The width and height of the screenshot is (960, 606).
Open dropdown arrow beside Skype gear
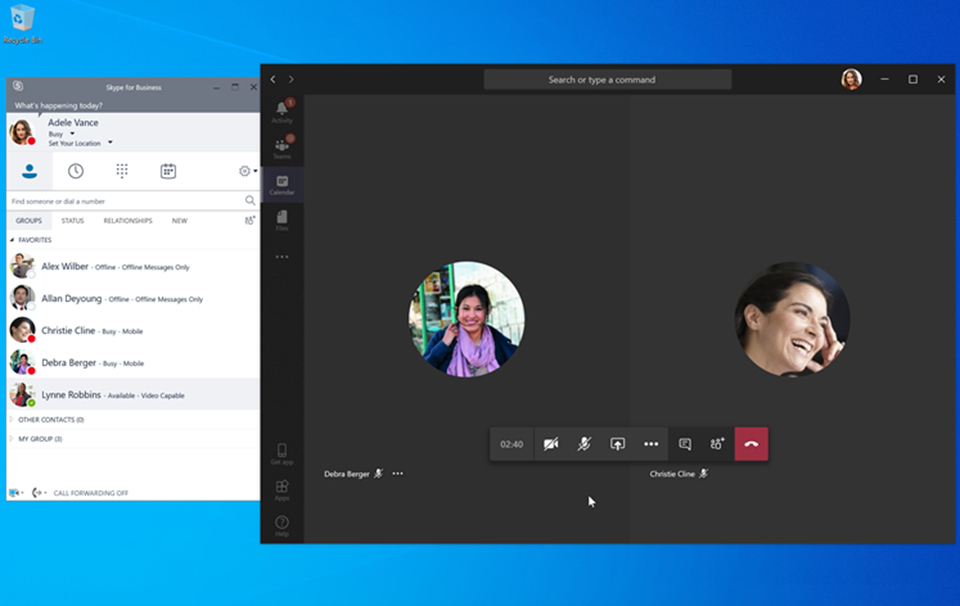(x=255, y=171)
